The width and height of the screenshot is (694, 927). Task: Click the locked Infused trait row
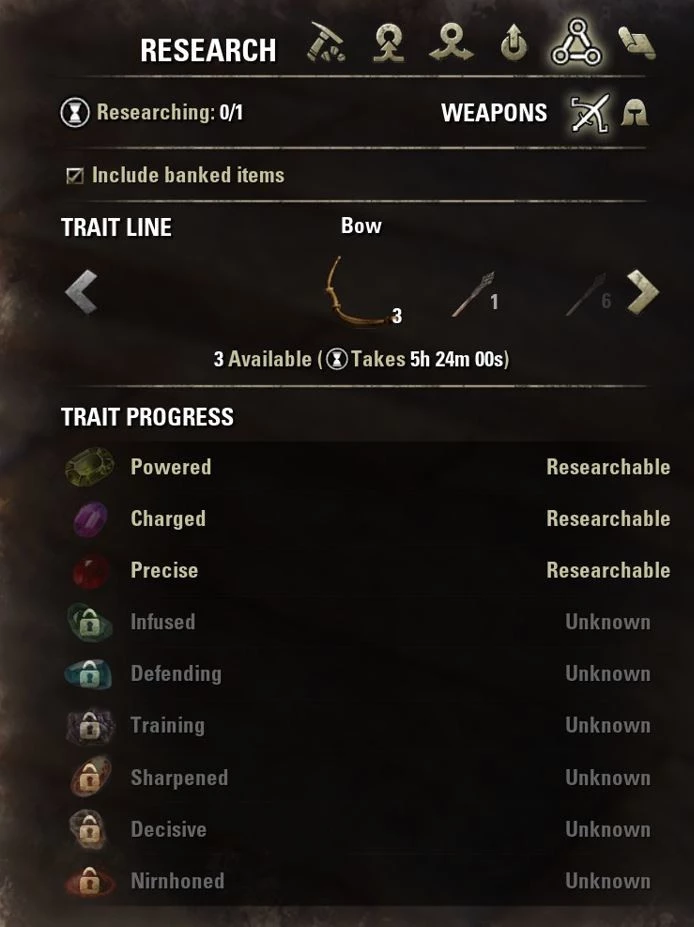[x=367, y=622]
